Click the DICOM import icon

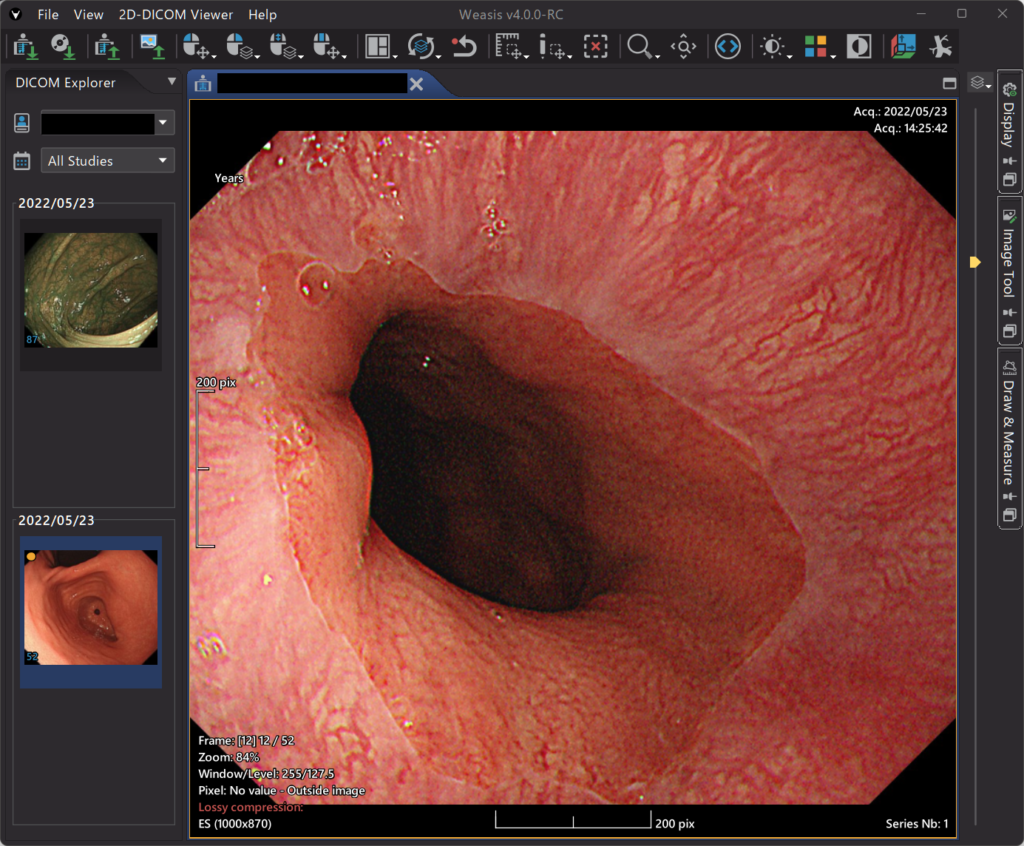[x=25, y=47]
